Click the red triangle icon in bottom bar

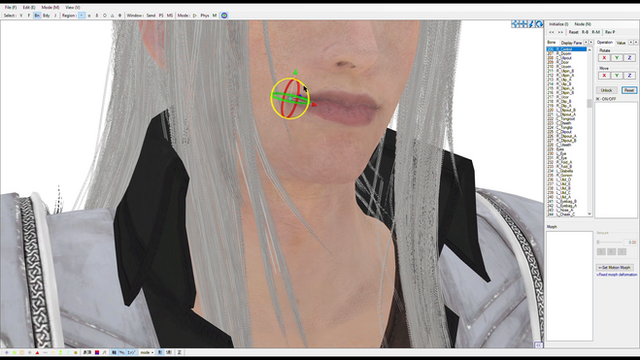(x=37, y=352)
